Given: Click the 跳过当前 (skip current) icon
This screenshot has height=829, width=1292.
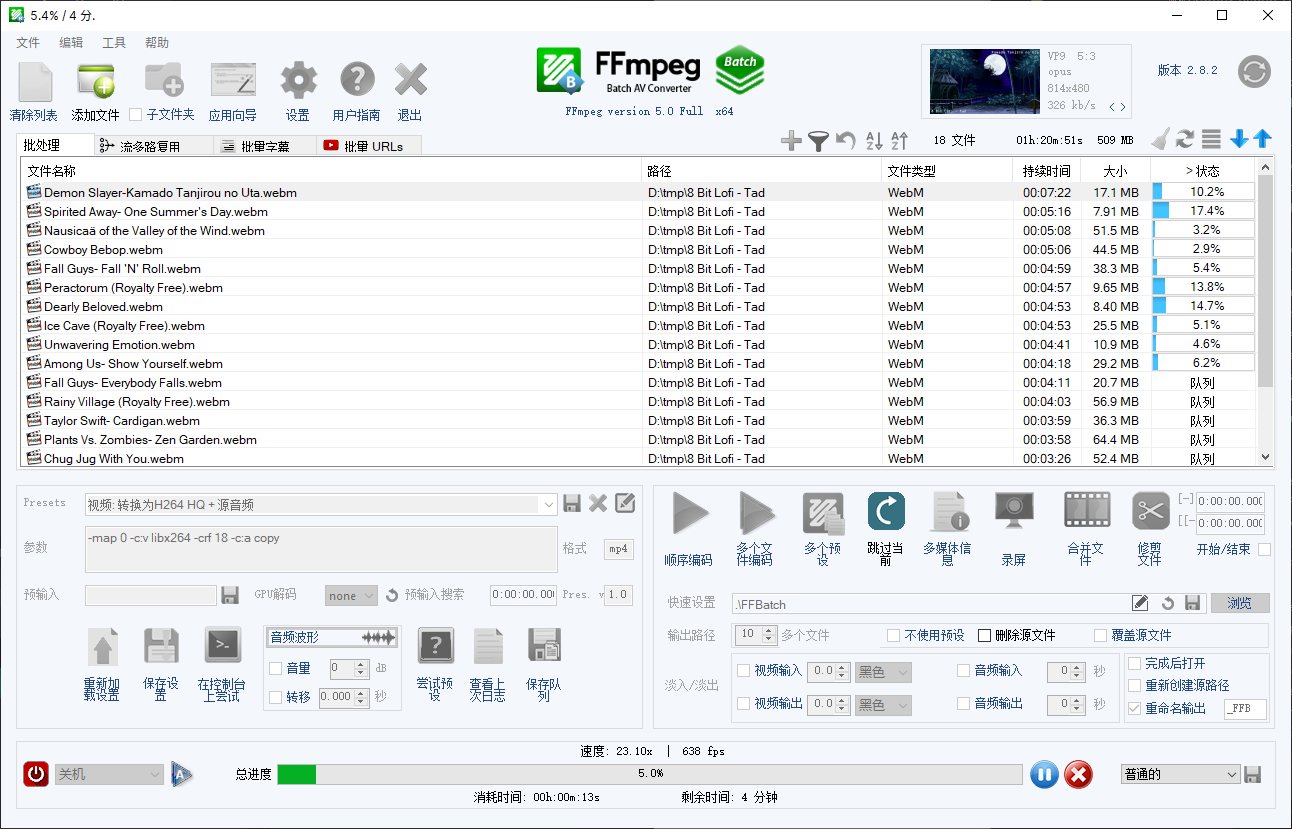Looking at the screenshot, I should point(885,510).
